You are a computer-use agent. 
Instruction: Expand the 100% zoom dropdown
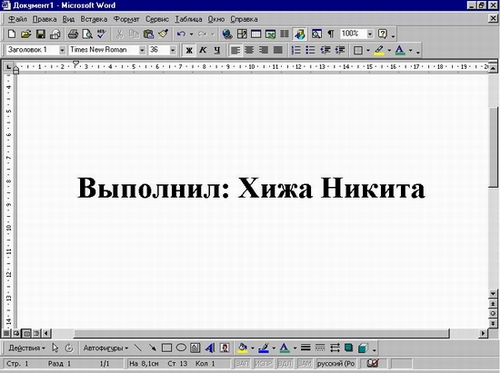click(370, 34)
